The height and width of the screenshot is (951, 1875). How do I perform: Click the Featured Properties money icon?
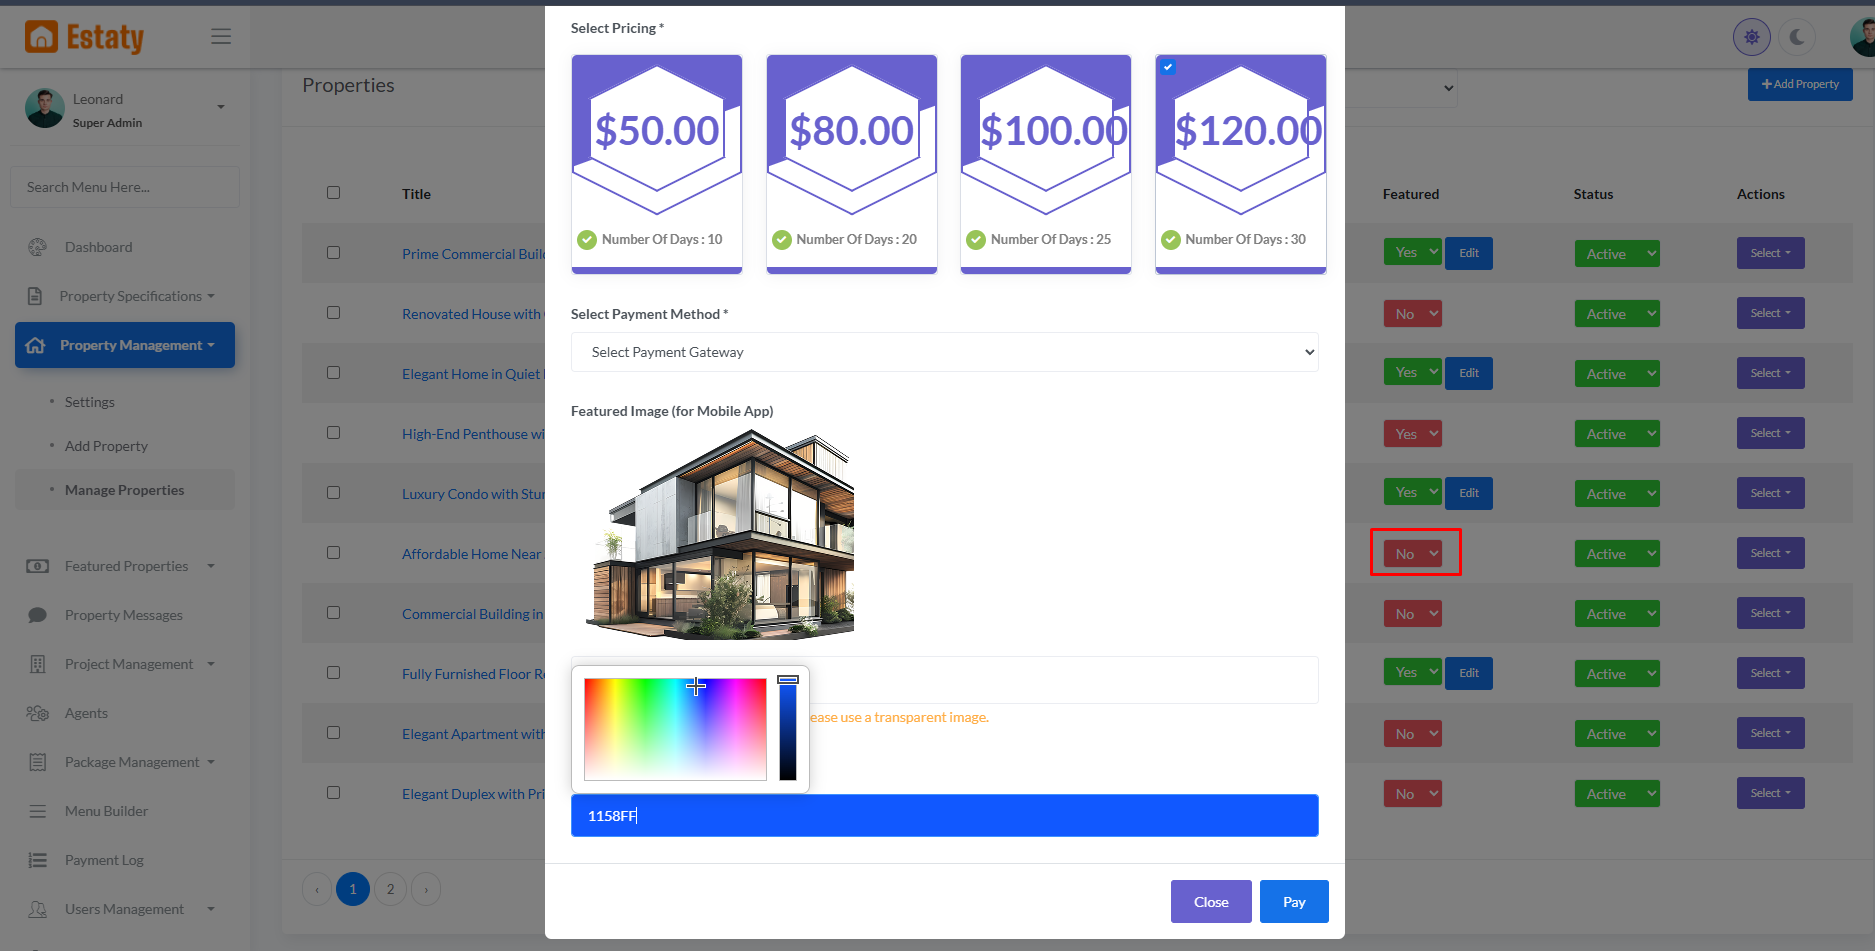[38, 566]
